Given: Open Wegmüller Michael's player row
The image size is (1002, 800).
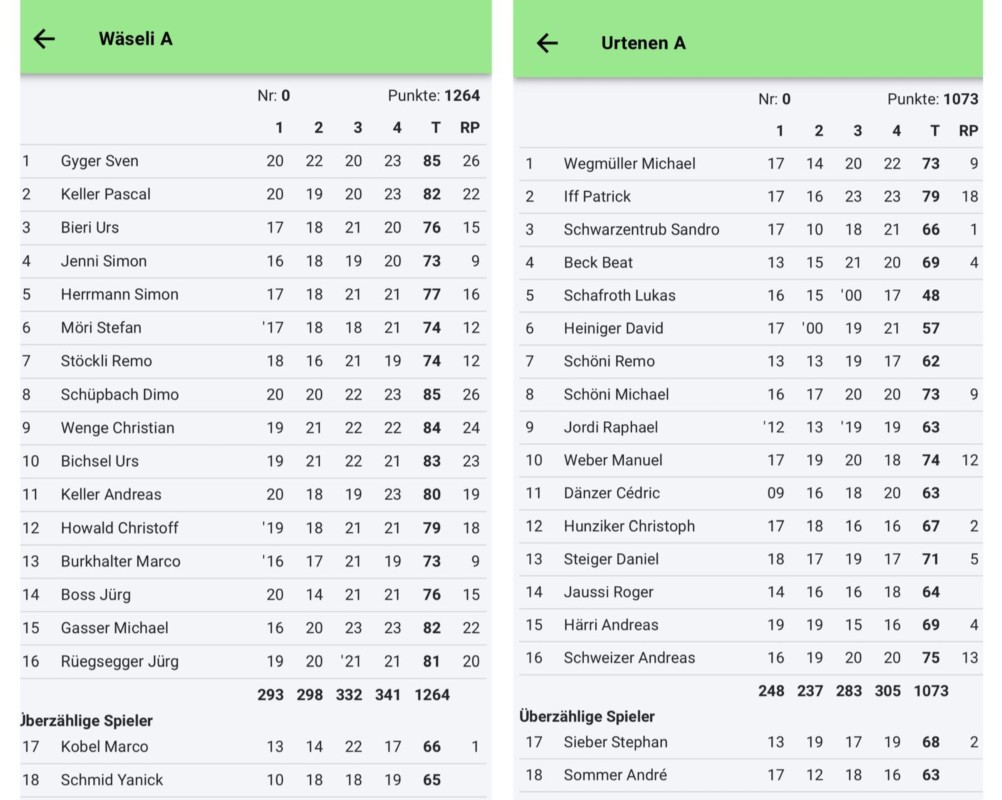Looking at the screenshot, I should pos(629,164).
